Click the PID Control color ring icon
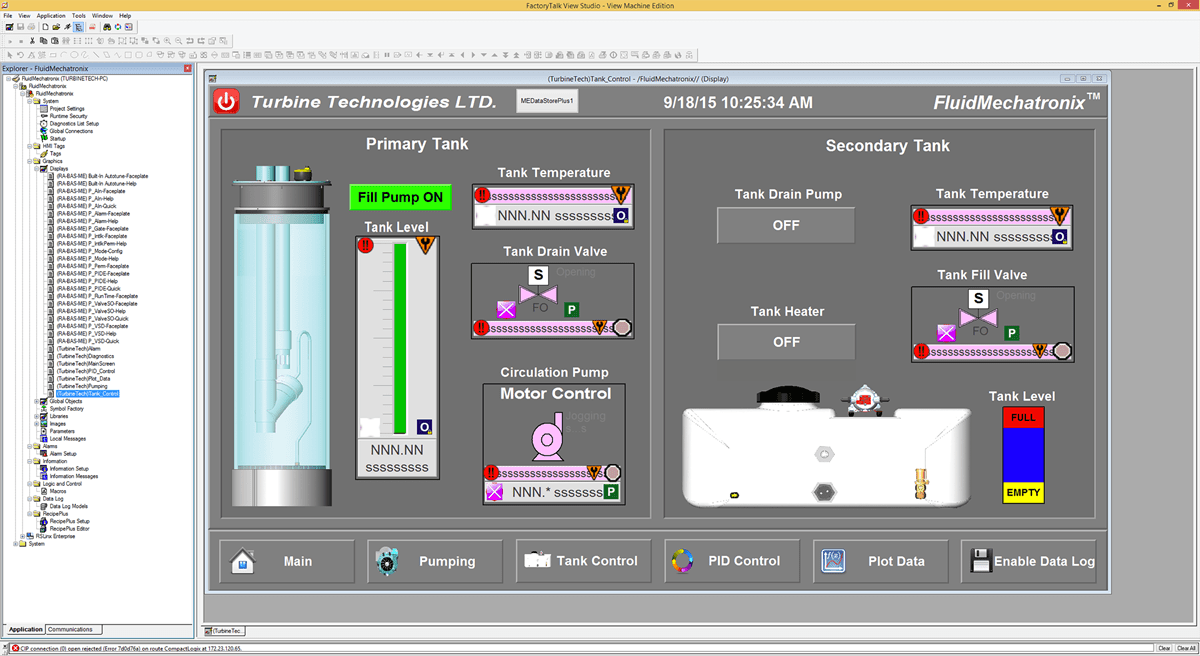Viewport: 1200px width, 656px height. coord(682,561)
